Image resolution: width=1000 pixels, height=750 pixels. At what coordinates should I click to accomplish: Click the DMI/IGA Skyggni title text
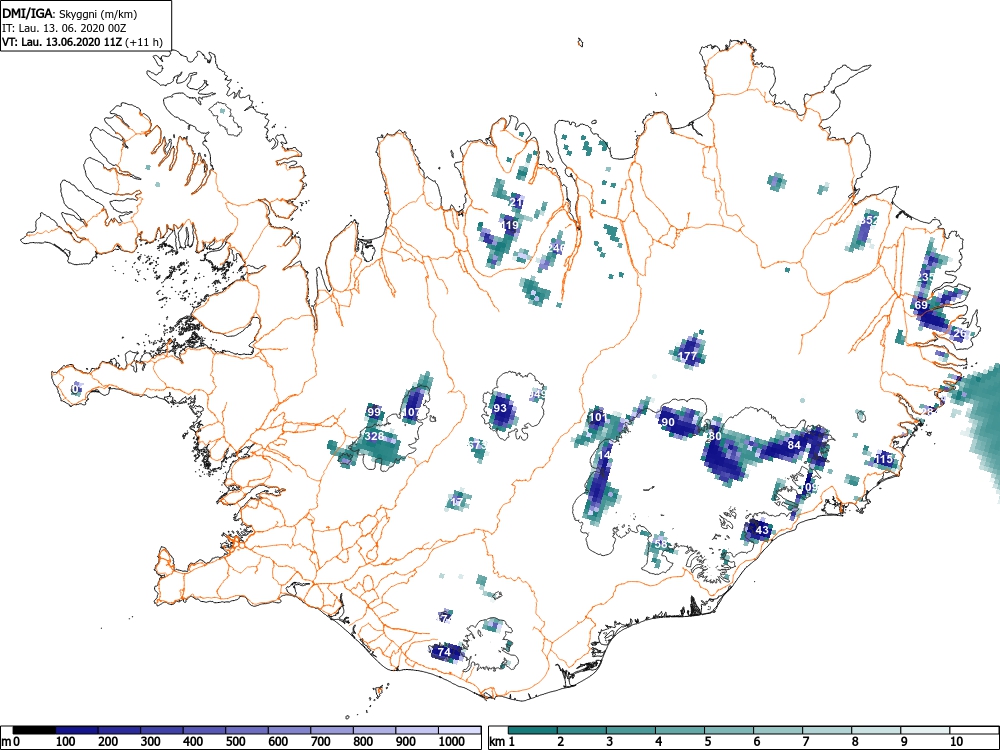click(x=70, y=14)
